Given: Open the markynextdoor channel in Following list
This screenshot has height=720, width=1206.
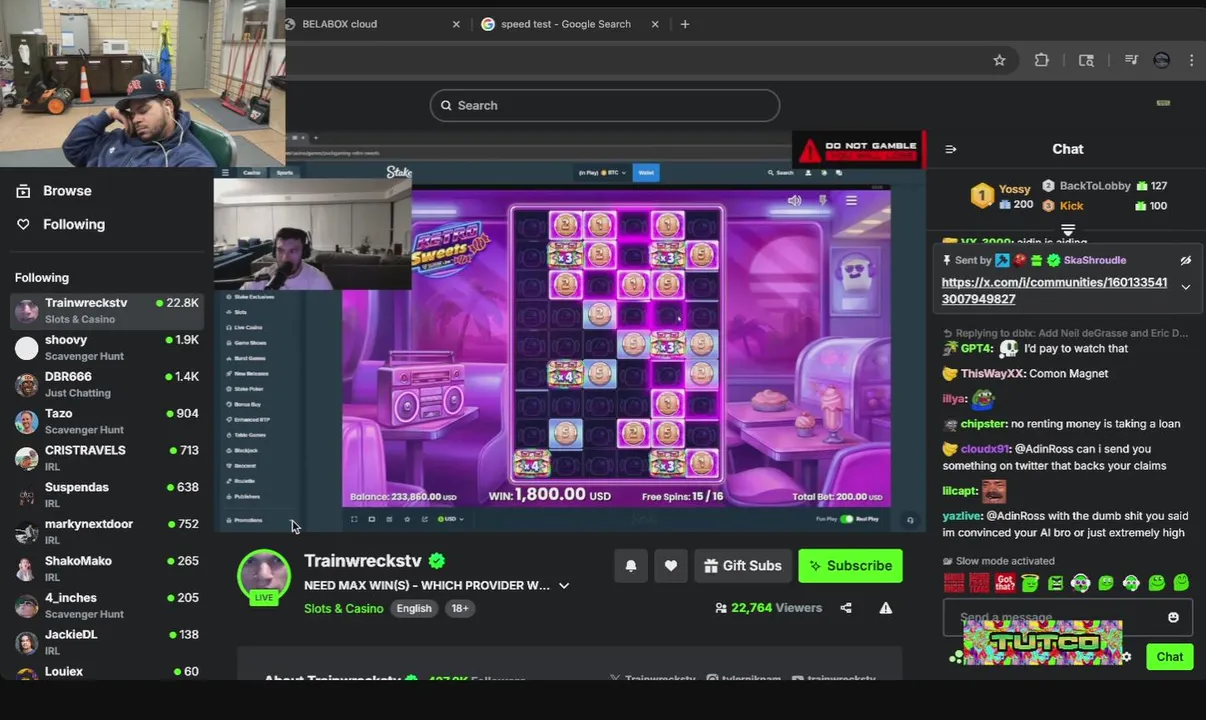Looking at the screenshot, I should click(107, 532).
